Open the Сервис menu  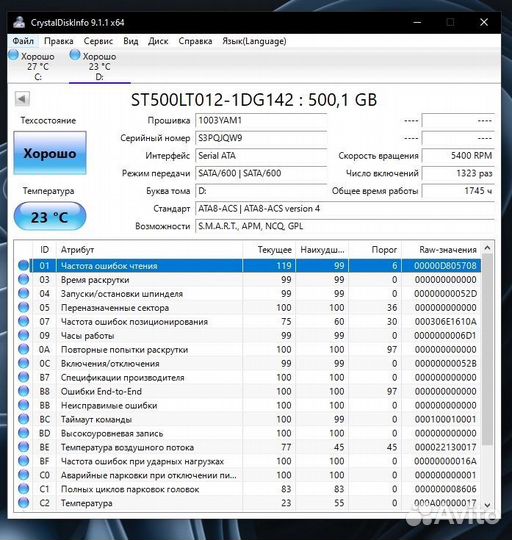click(98, 41)
